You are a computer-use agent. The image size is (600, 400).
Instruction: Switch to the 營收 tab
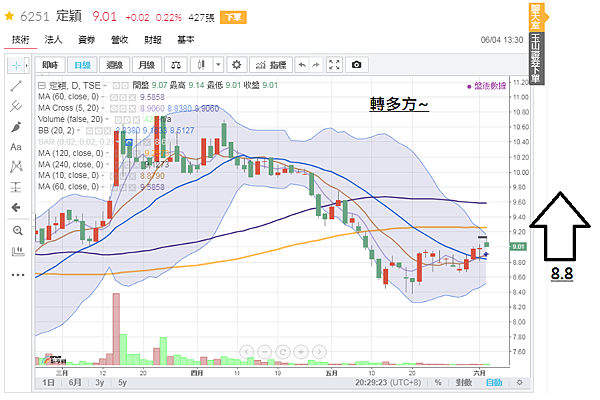point(119,39)
